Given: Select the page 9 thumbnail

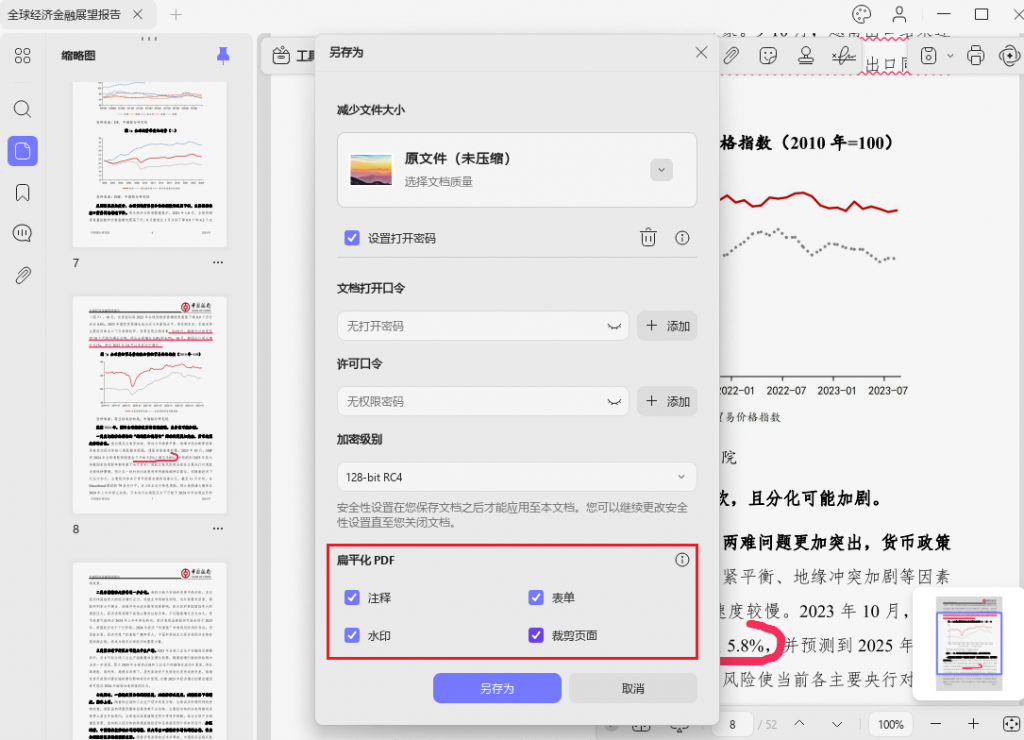Looking at the screenshot, I should [x=150, y=651].
